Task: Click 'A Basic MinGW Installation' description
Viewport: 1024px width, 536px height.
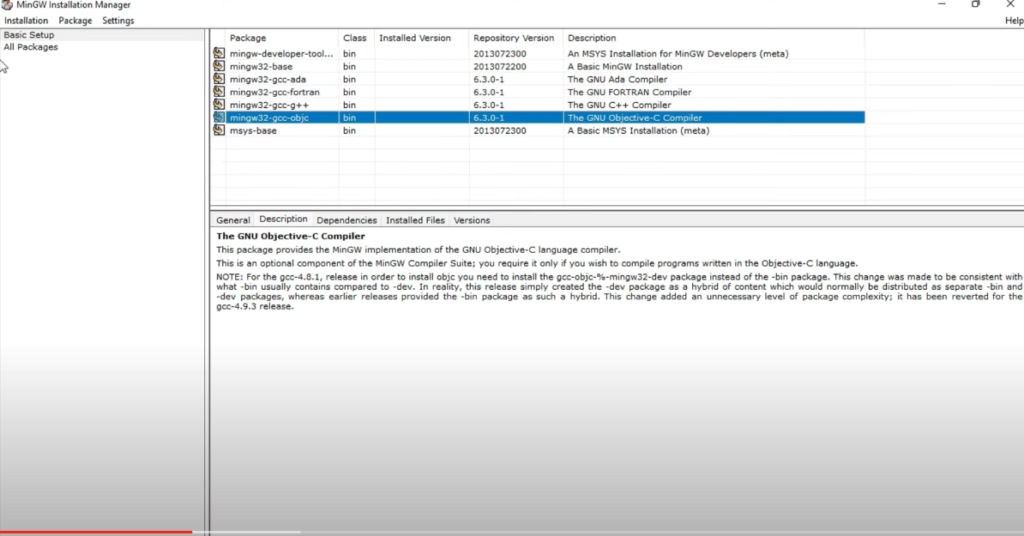Action: coord(625,67)
